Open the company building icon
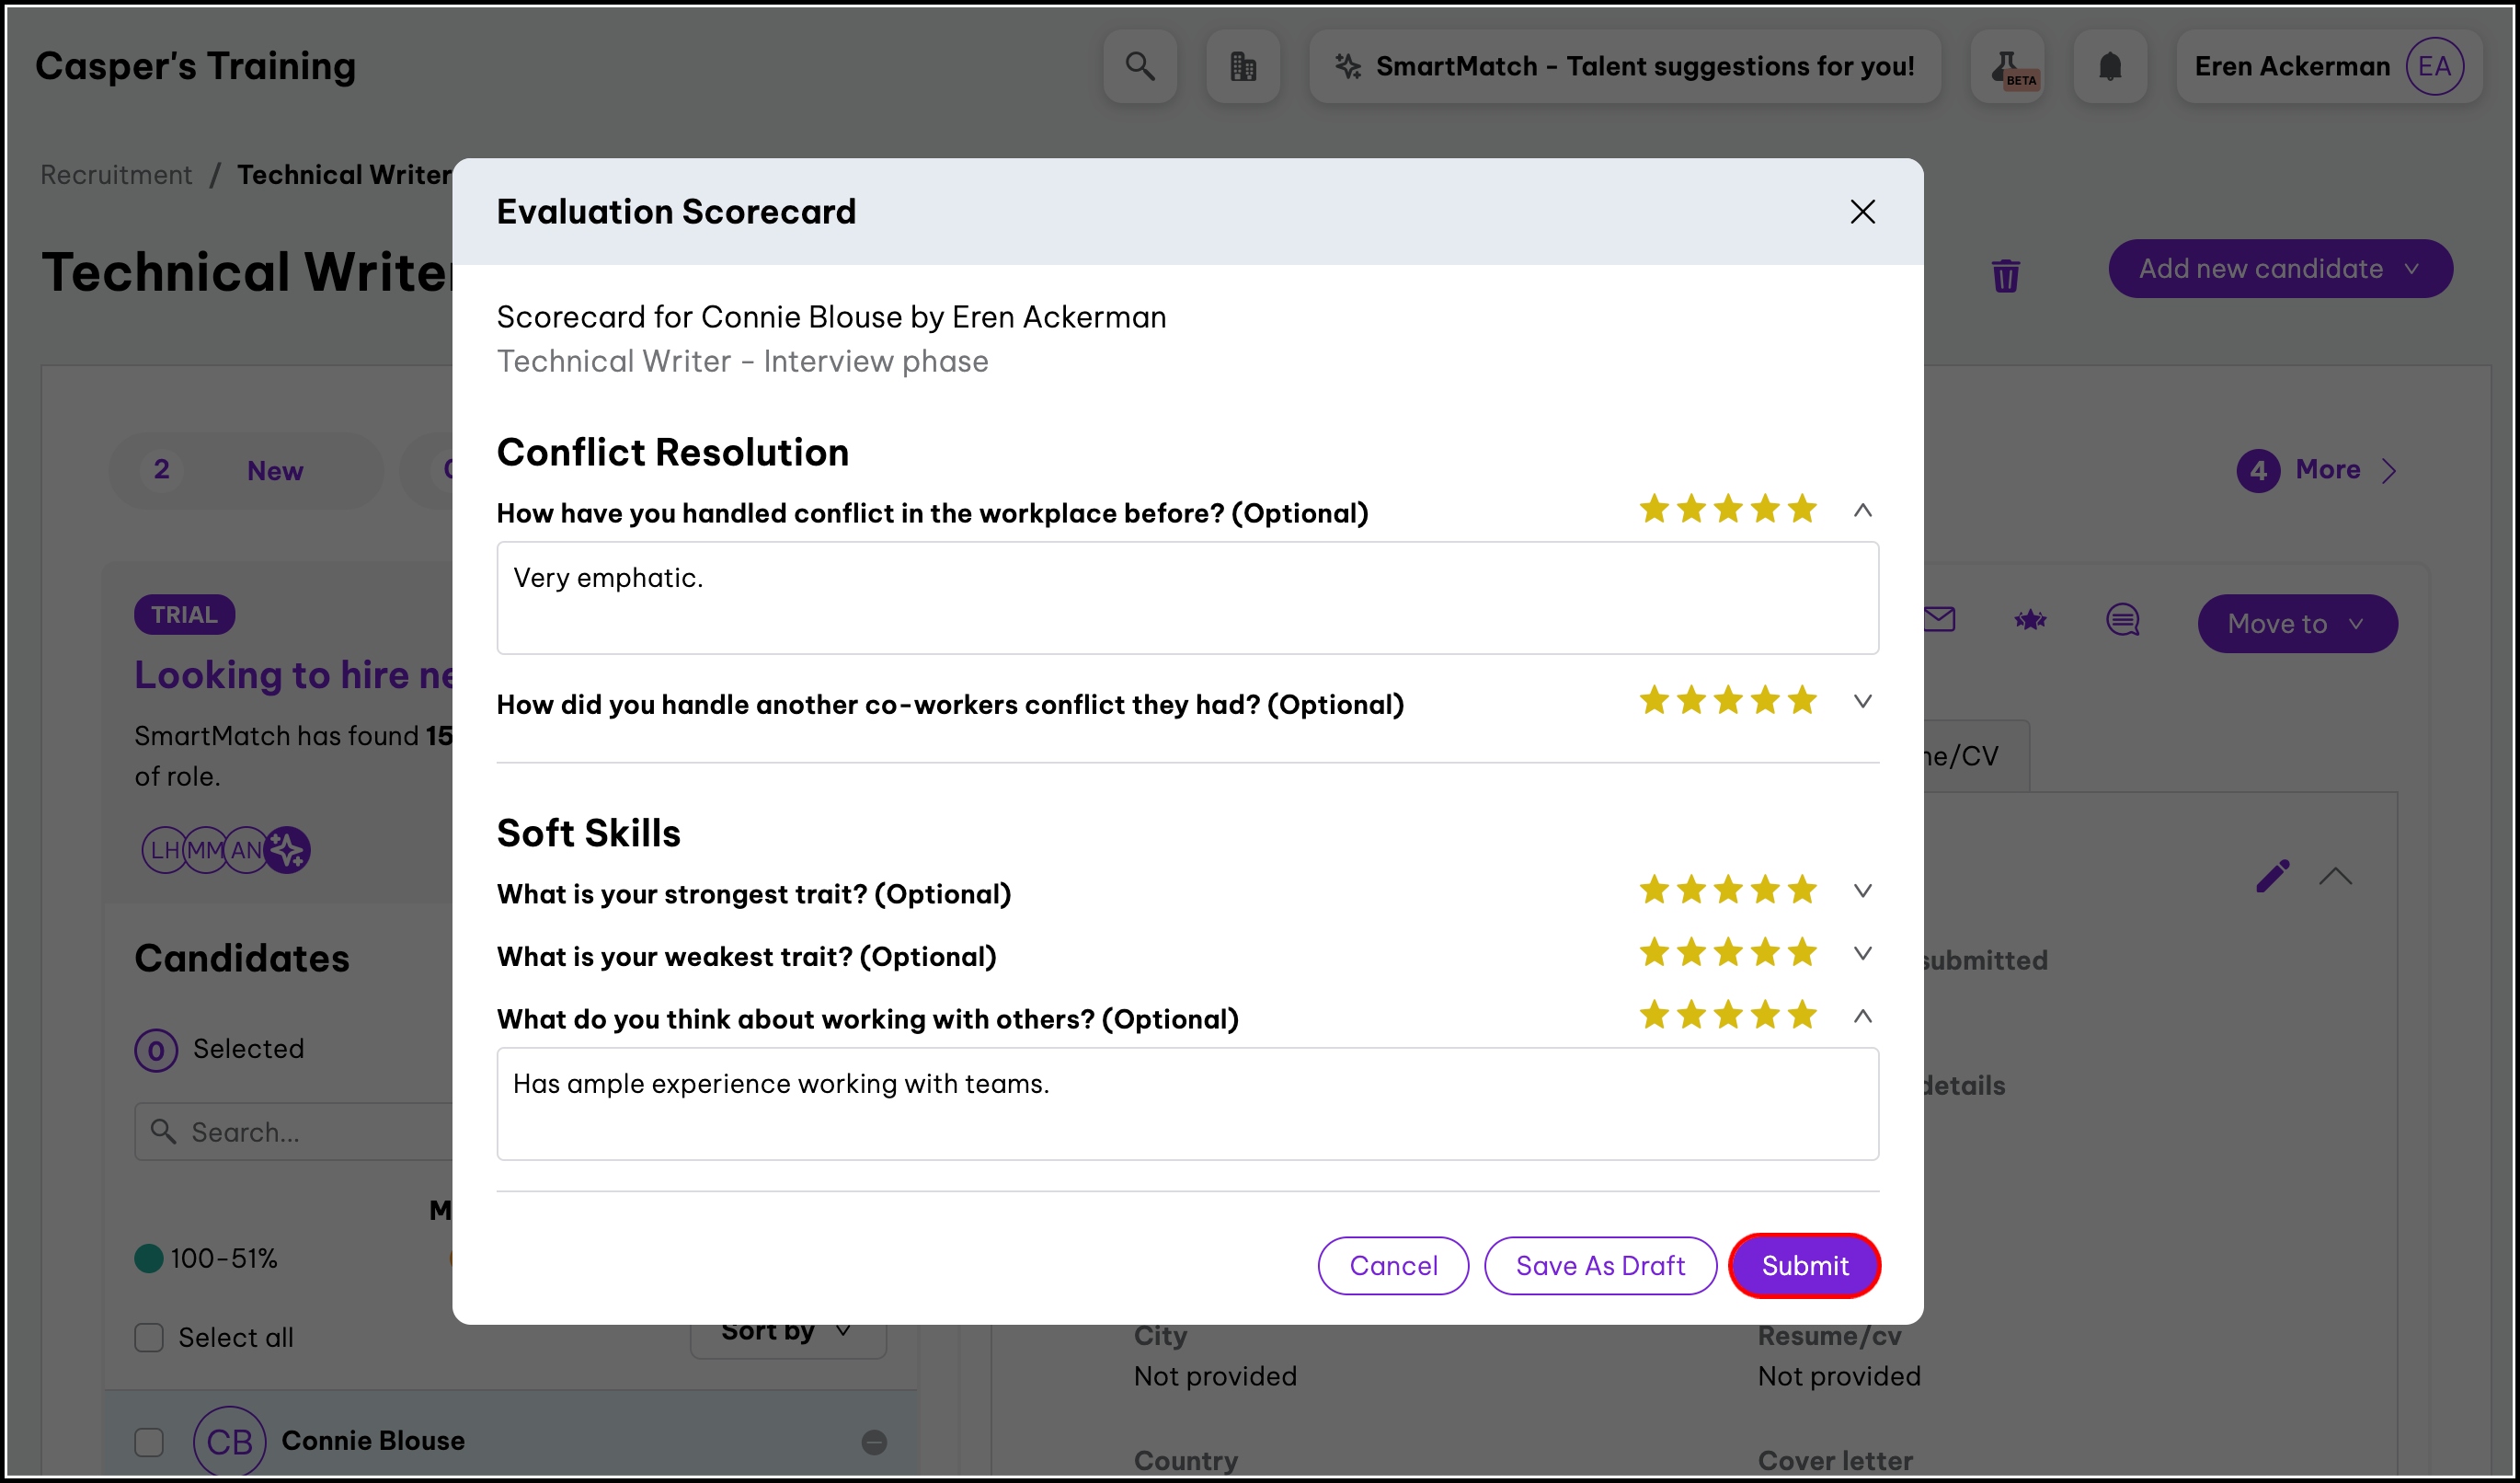Image resolution: width=2520 pixels, height=1483 pixels. tap(1242, 66)
